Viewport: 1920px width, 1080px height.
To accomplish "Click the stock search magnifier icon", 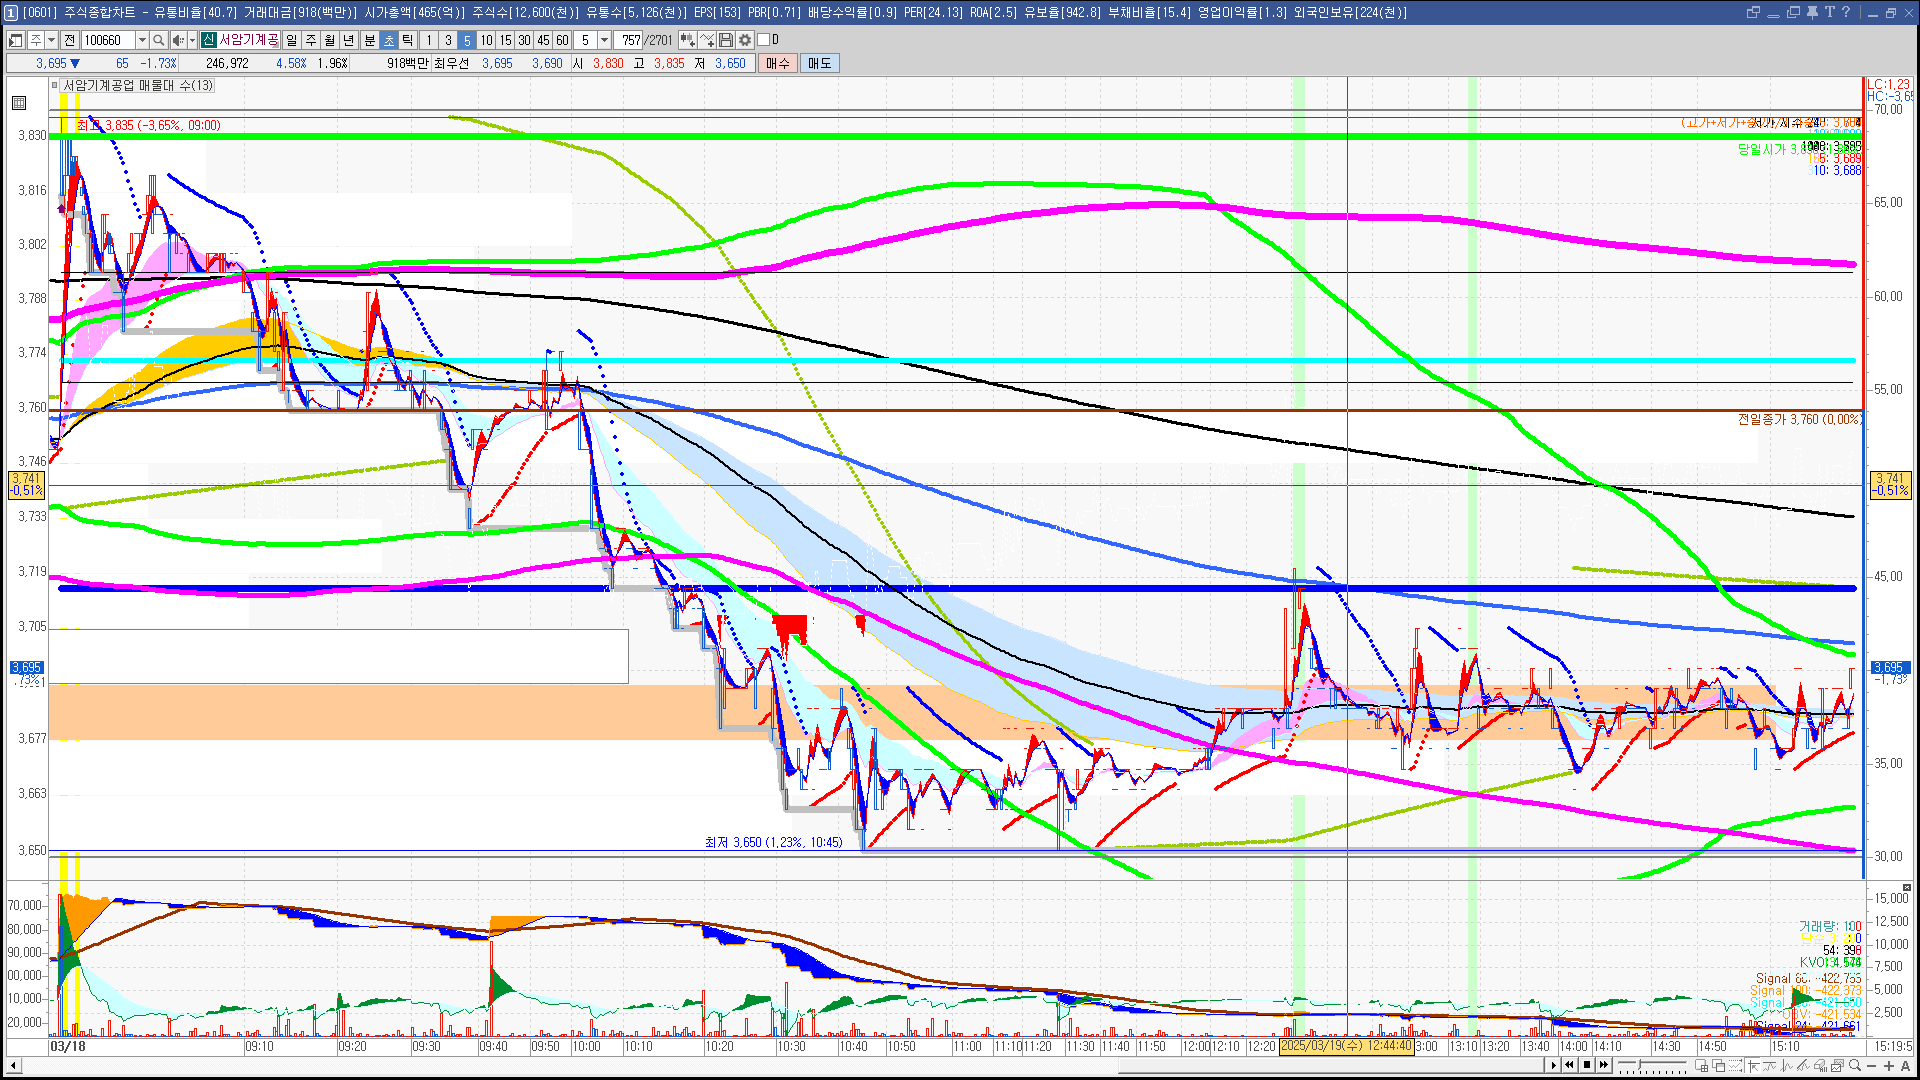I will (158, 40).
